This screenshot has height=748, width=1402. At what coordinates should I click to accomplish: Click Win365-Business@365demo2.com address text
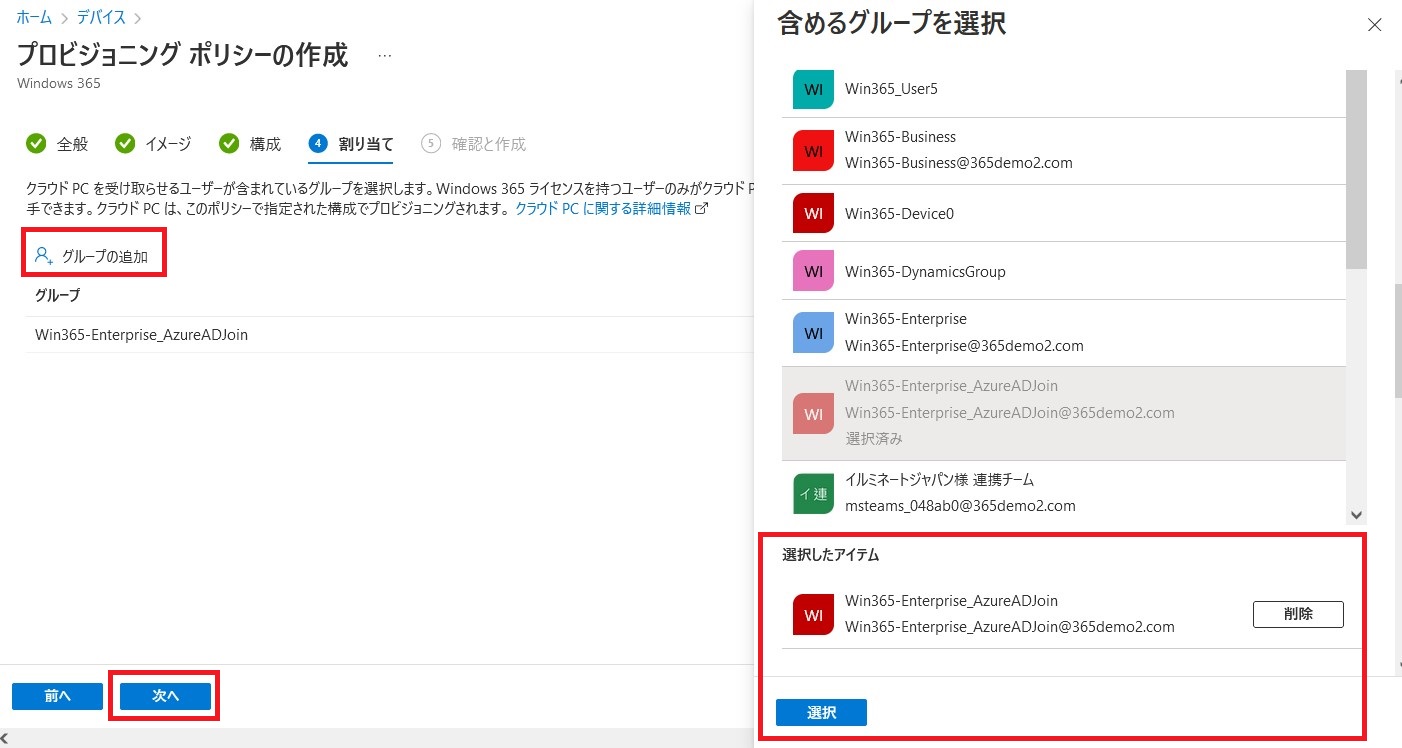958,163
